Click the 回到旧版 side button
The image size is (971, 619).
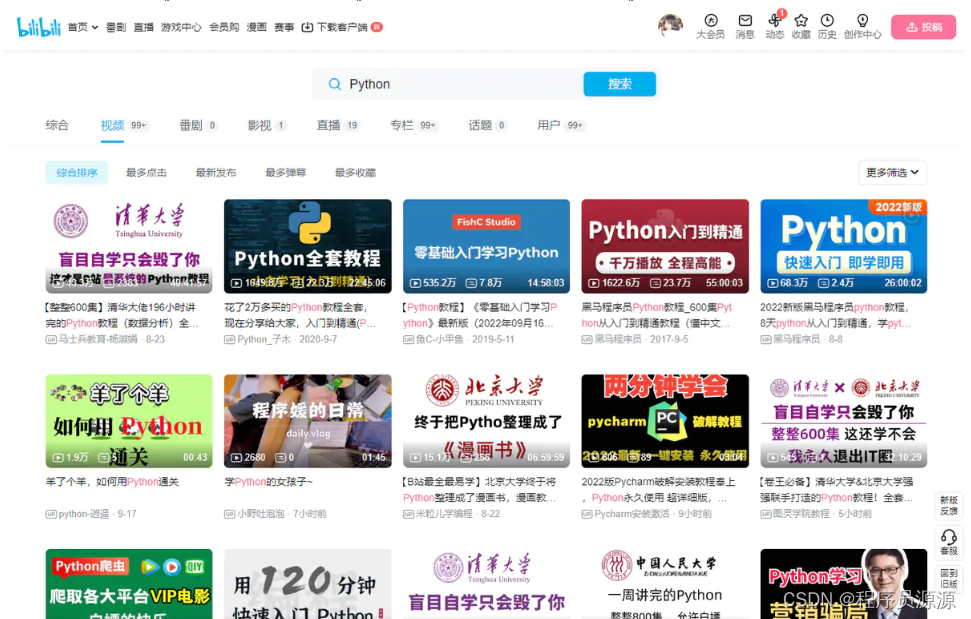coord(949,578)
